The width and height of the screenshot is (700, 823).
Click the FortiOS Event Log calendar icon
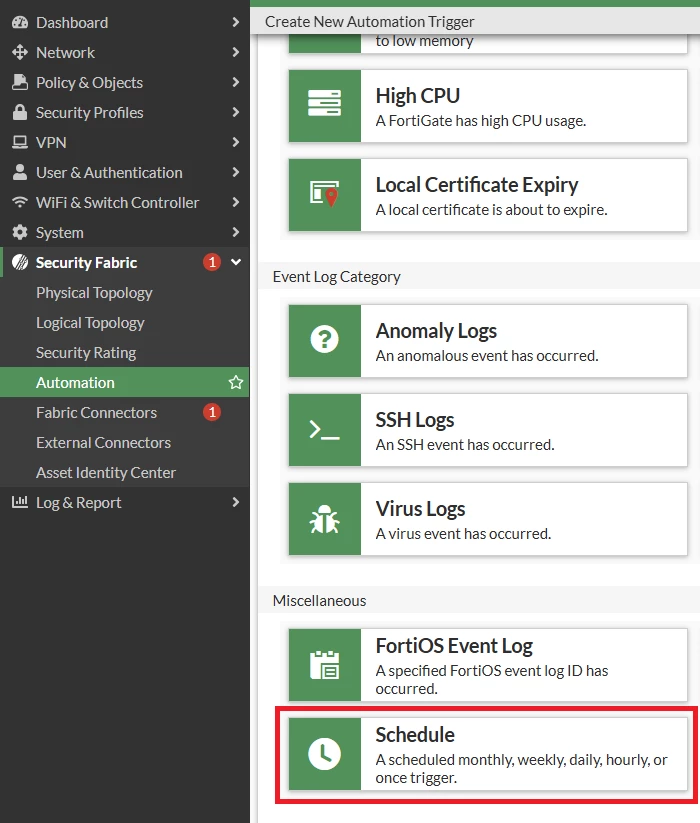324,665
